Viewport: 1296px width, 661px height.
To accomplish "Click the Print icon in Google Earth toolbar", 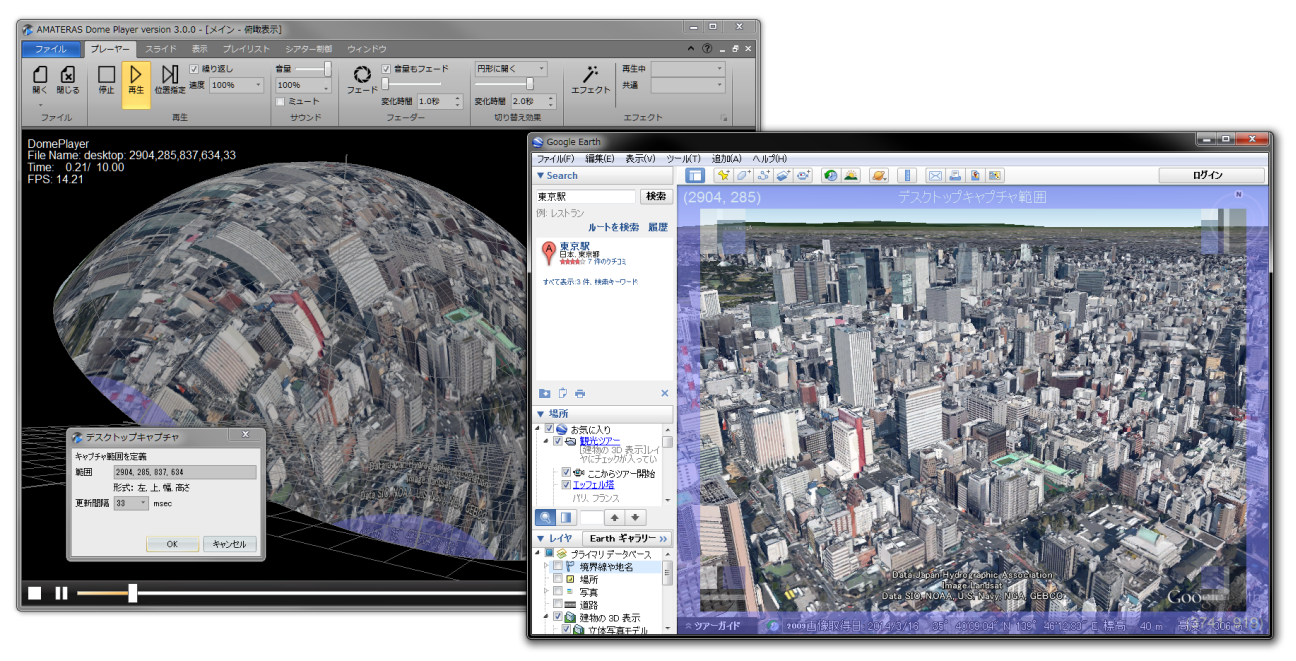I will point(955,175).
